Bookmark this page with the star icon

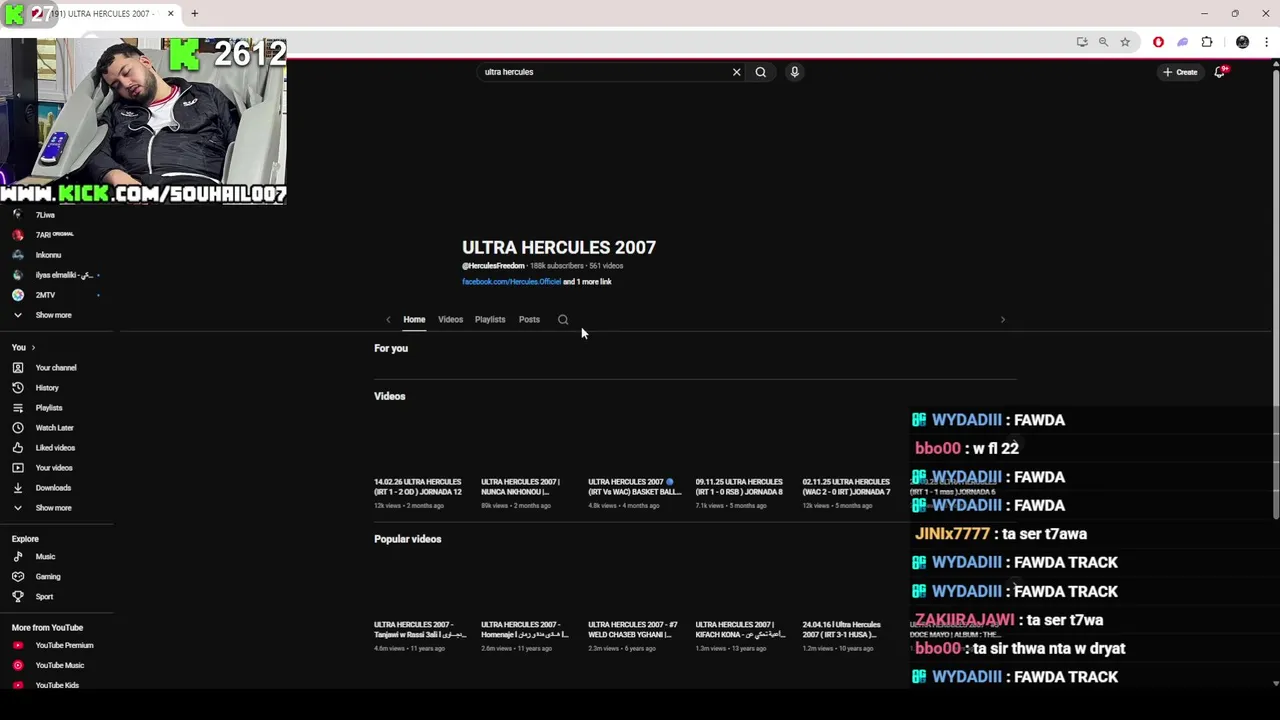(x=1125, y=42)
